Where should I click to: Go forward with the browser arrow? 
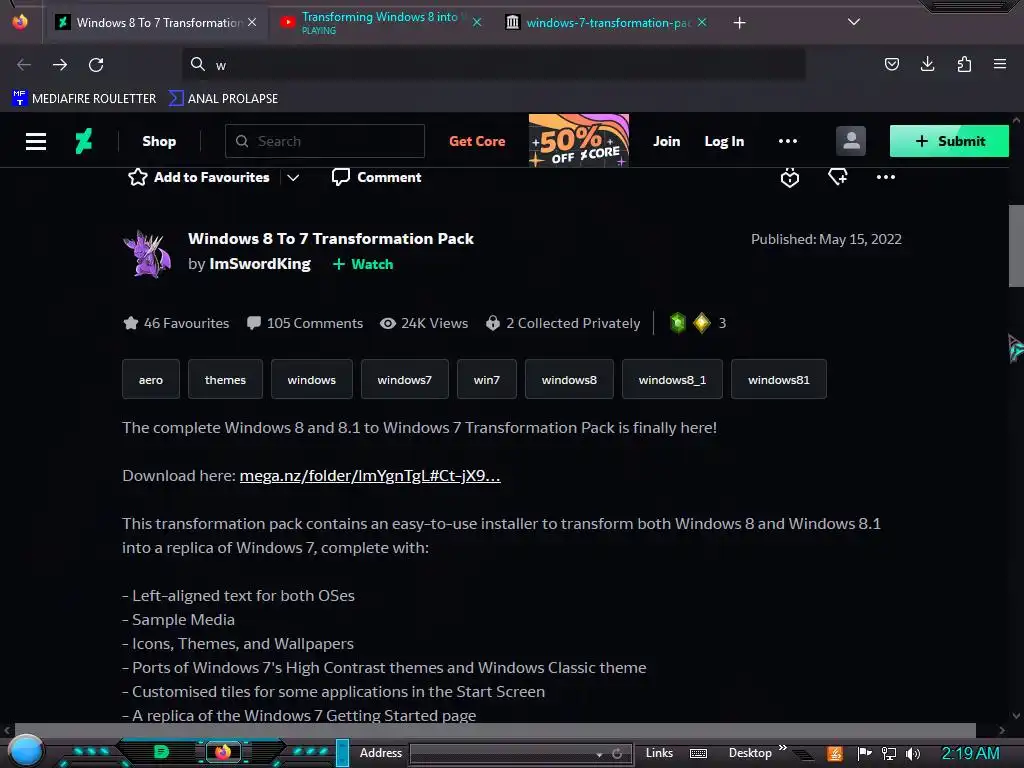60,65
